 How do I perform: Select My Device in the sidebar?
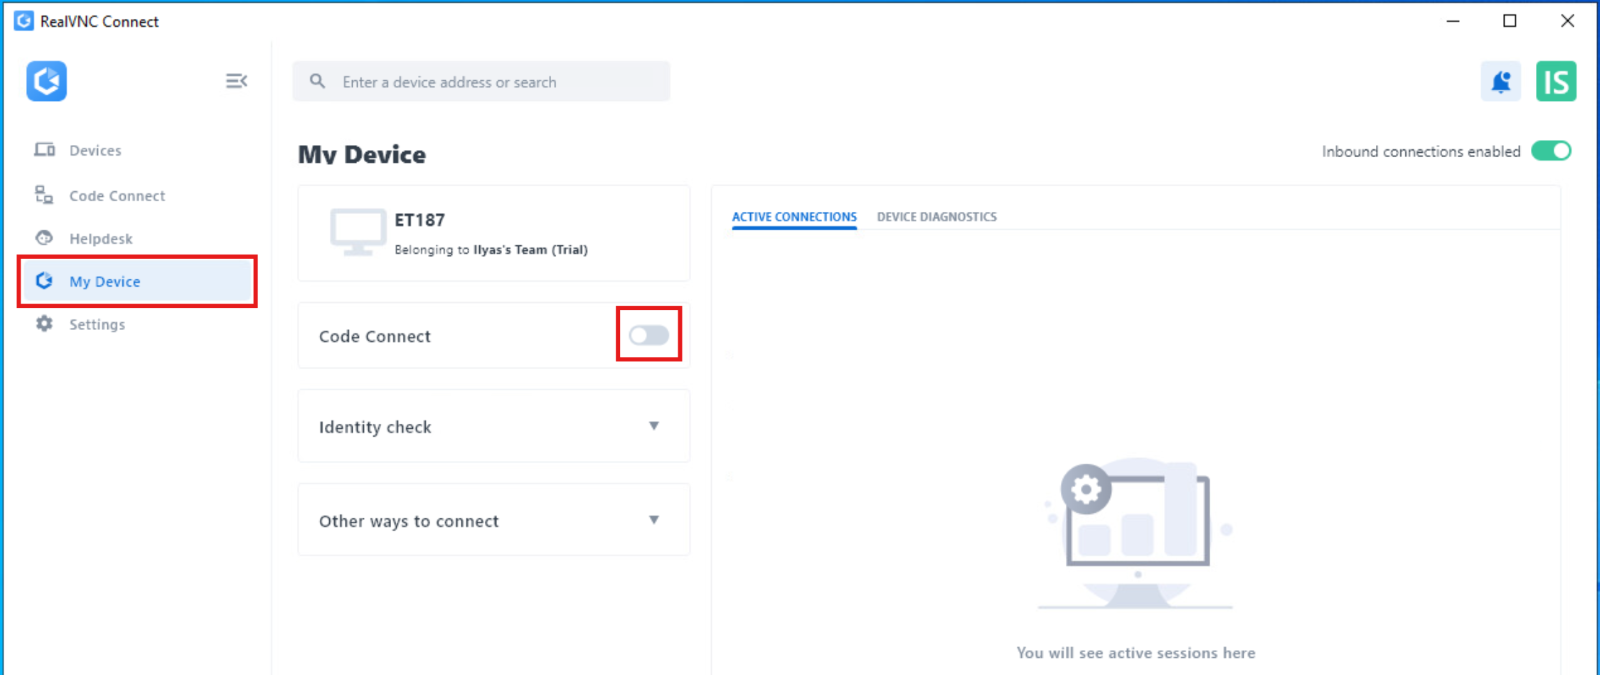105,282
